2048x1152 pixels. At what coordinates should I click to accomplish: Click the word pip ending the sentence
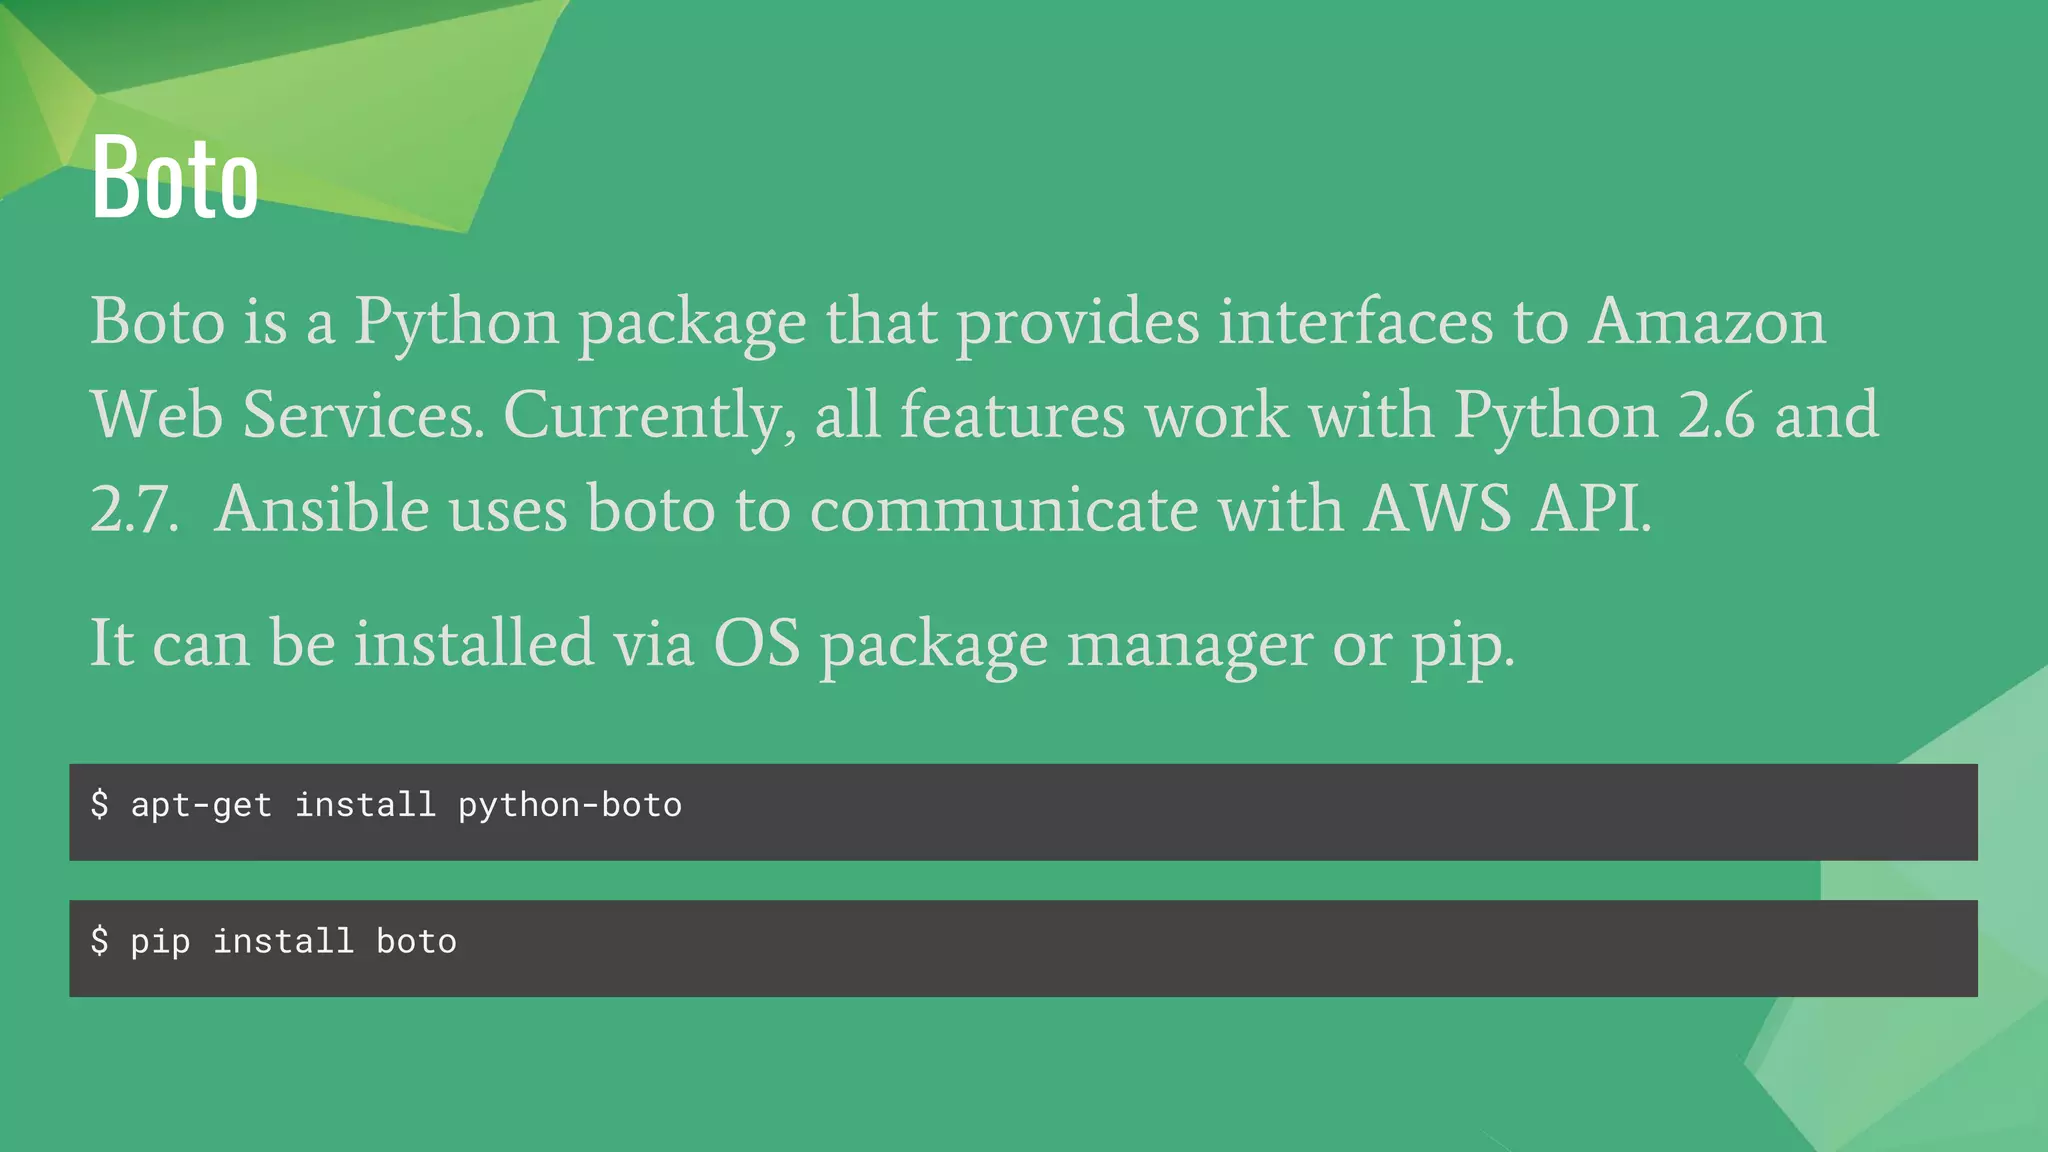point(1459,645)
